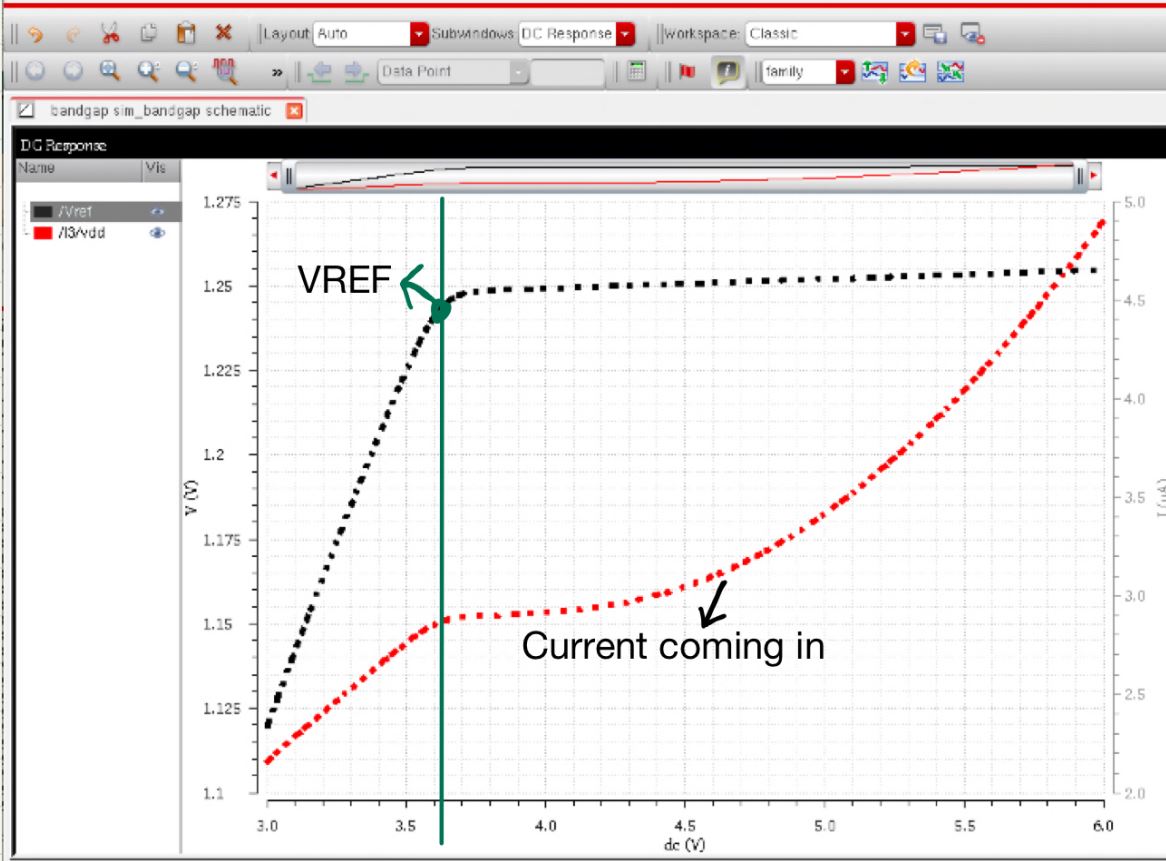The image size is (1166, 861).
Task: Click the empty field beside Data Point
Action: 567,72
